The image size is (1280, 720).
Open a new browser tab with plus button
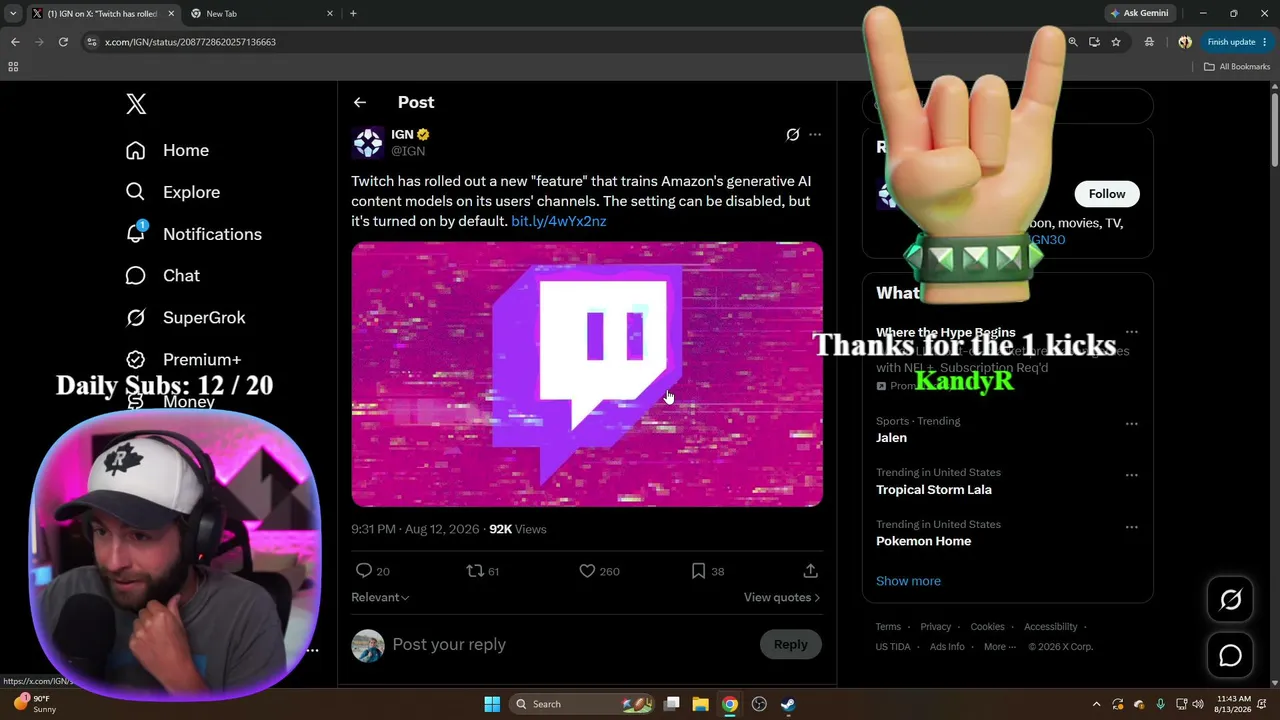tap(353, 13)
